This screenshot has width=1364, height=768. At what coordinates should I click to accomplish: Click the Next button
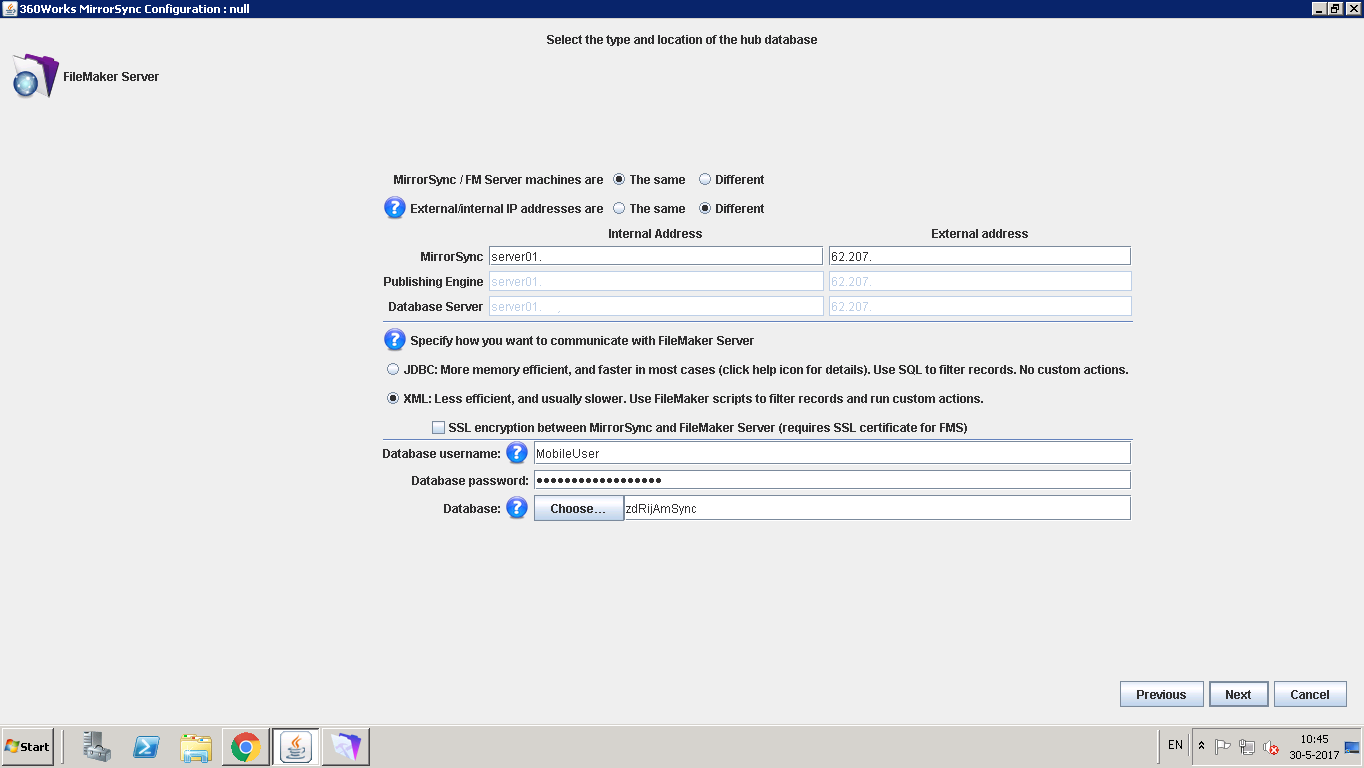(1238, 694)
